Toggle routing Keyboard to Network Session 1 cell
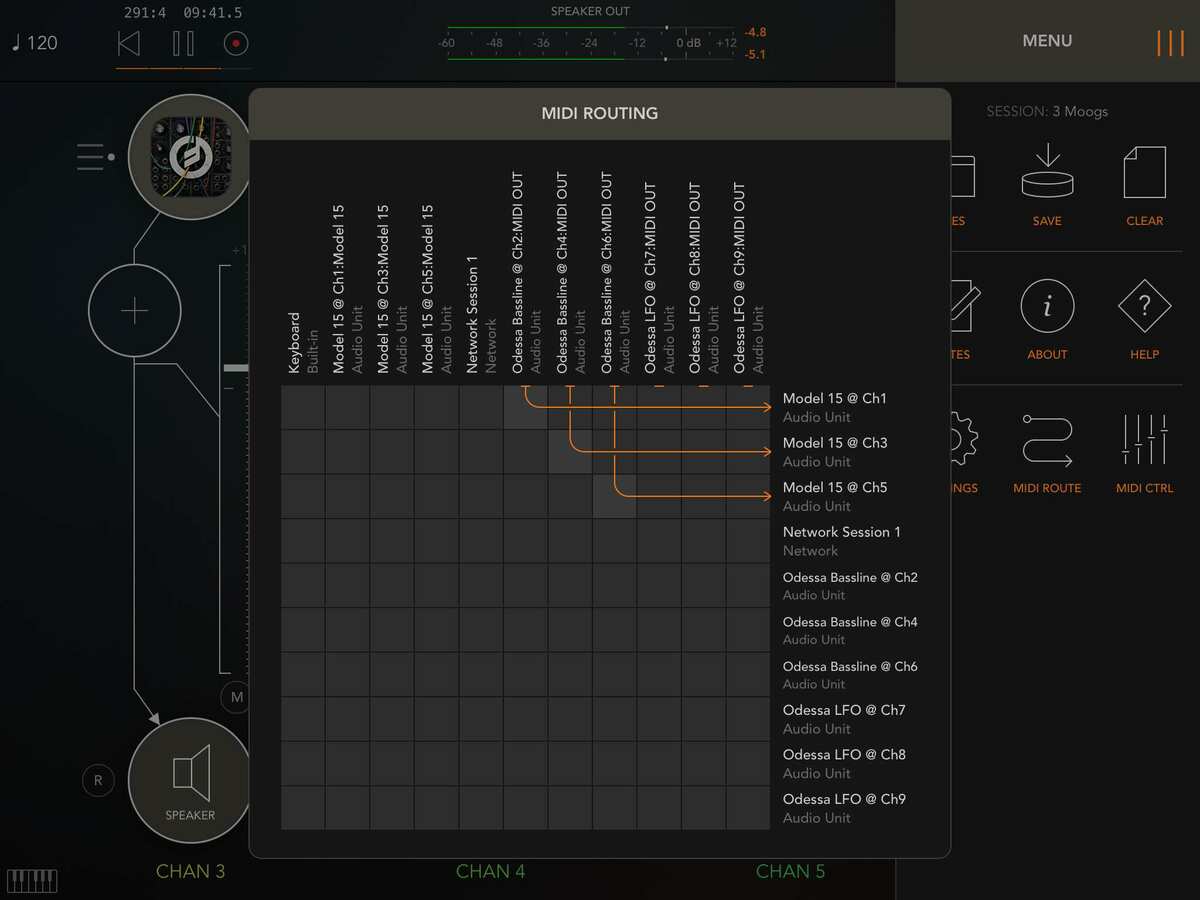The height and width of the screenshot is (900, 1200). [x=303, y=541]
